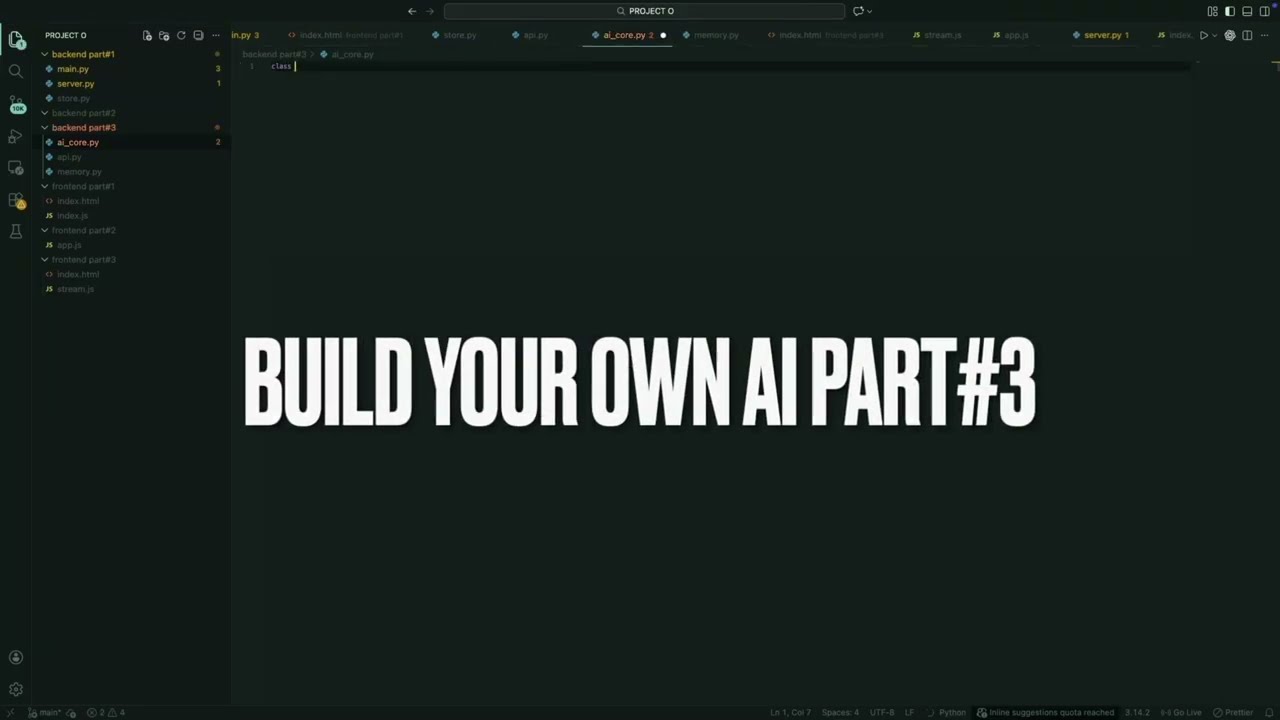Click Inline suggestions quota reached status item
The image size is (1280, 720).
click(x=1045, y=713)
